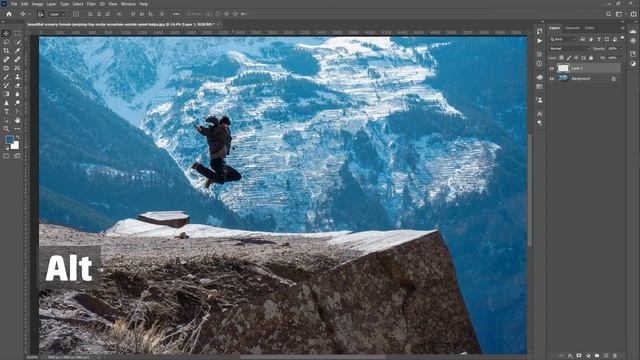640x360 pixels.
Task: Switch to the Channels tab
Action: tap(572, 28)
